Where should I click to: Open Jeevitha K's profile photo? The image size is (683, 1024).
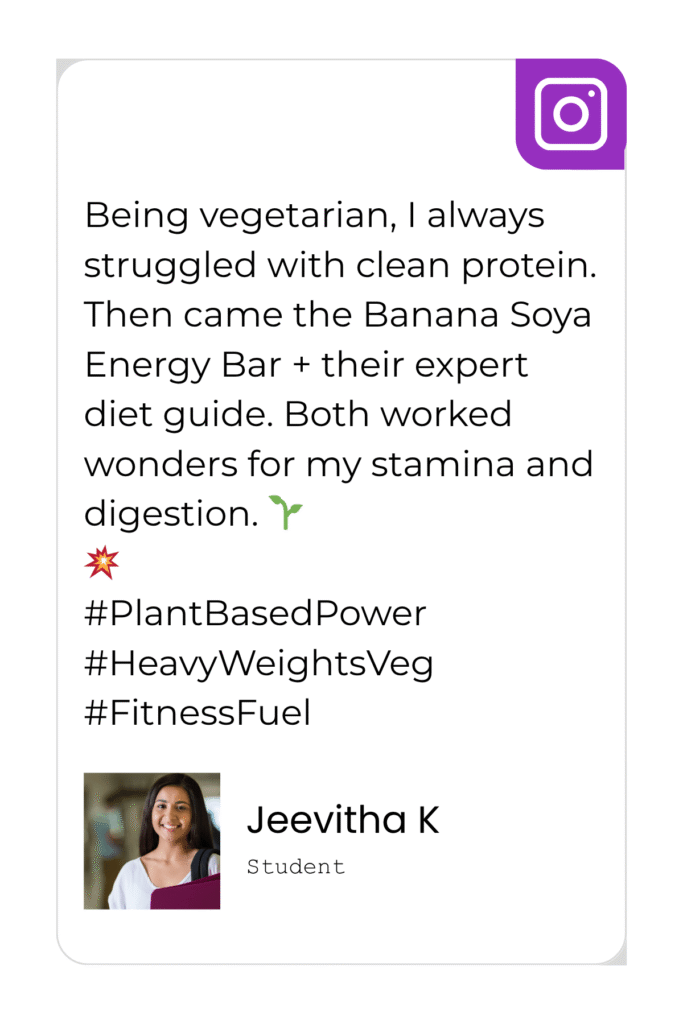[152, 841]
